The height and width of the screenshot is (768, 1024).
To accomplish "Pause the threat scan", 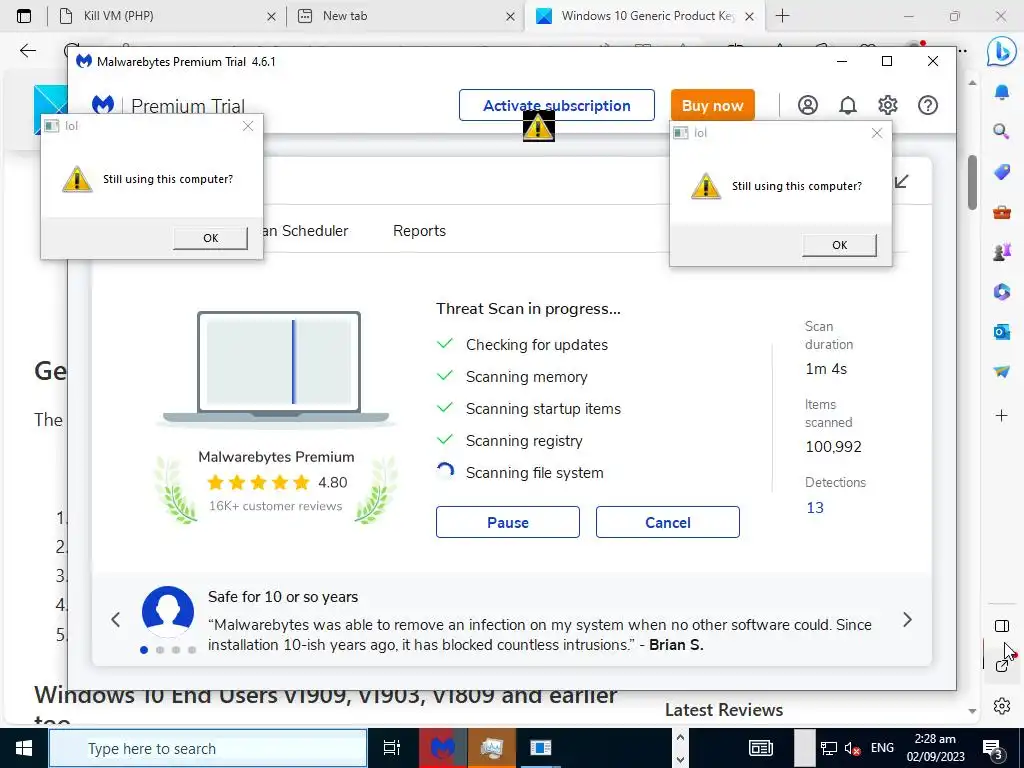I will click(x=507, y=522).
